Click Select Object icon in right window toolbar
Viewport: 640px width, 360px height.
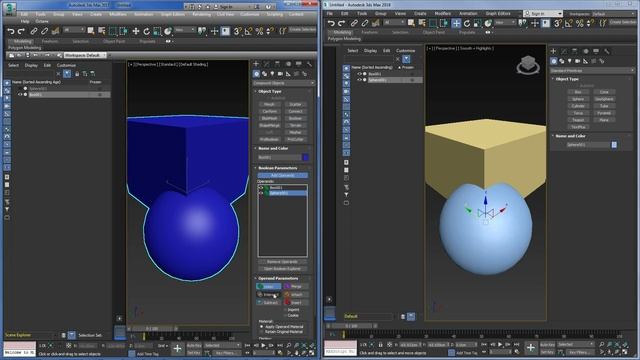pyautogui.click(x=411, y=23)
